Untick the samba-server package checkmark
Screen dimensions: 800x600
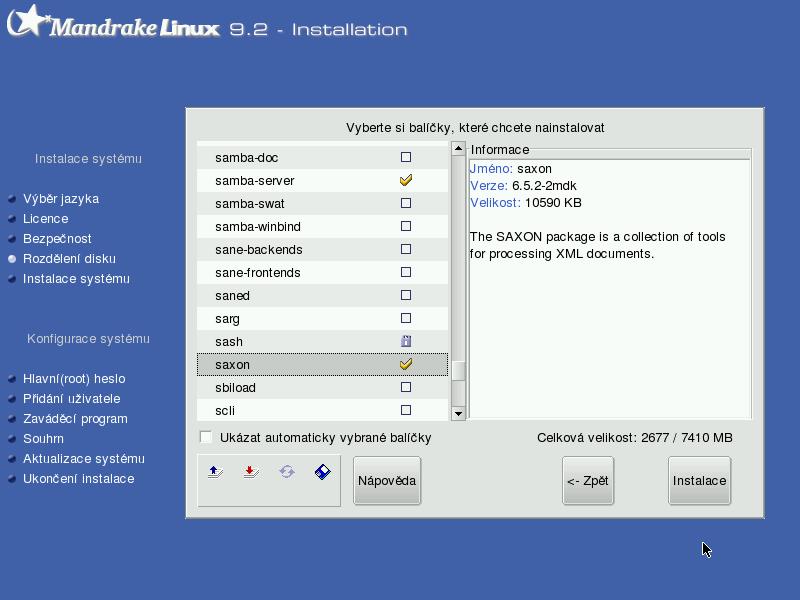[406, 180]
